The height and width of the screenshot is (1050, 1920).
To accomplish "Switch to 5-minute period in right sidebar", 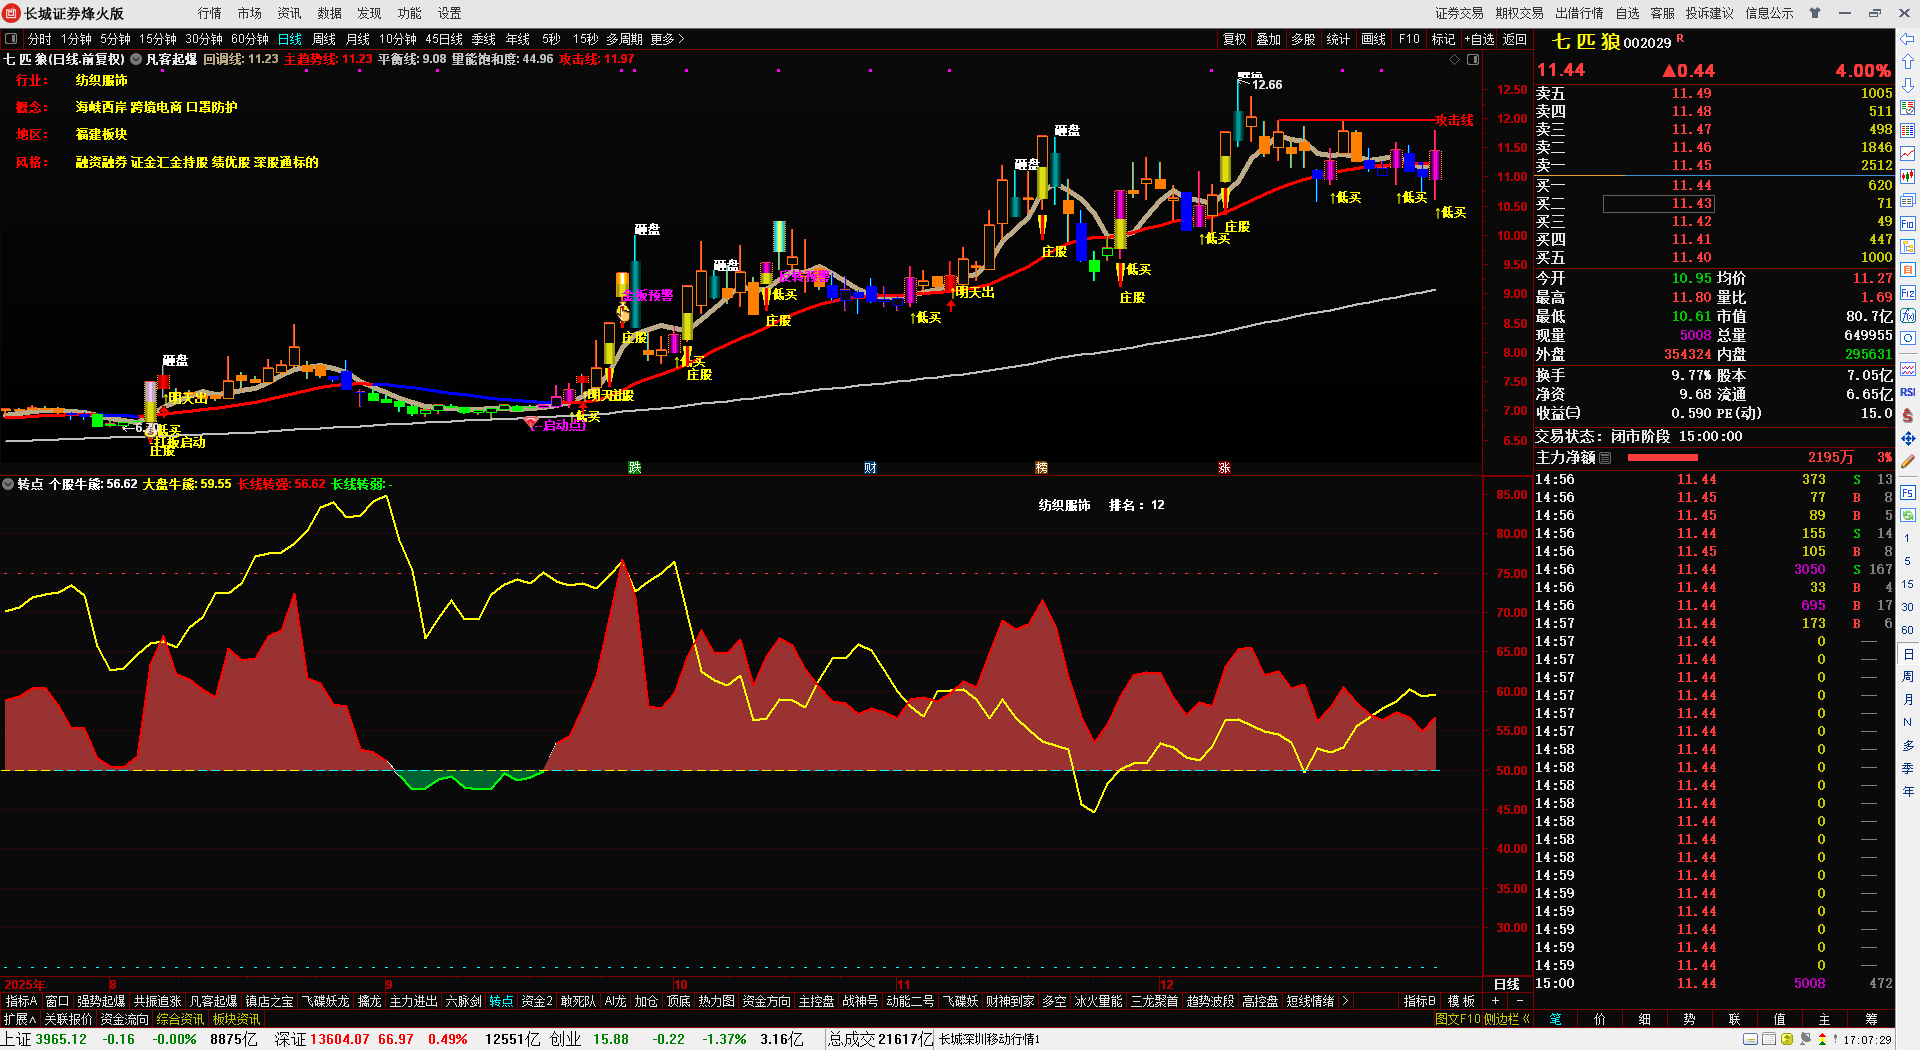I will pos(1908,561).
